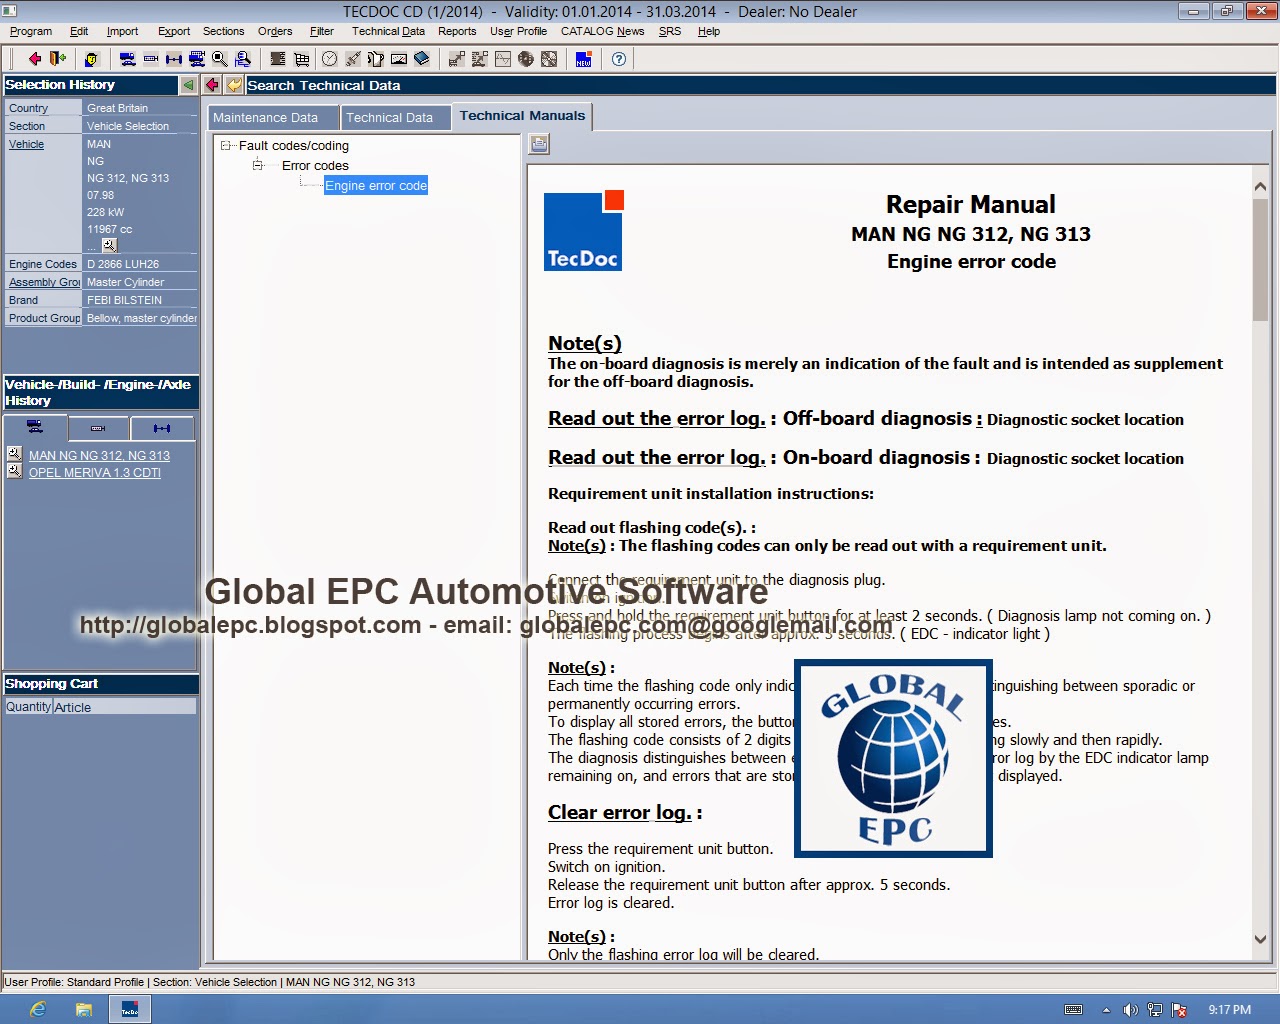Open the blue book technical manuals icon

(x=422, y=59)
